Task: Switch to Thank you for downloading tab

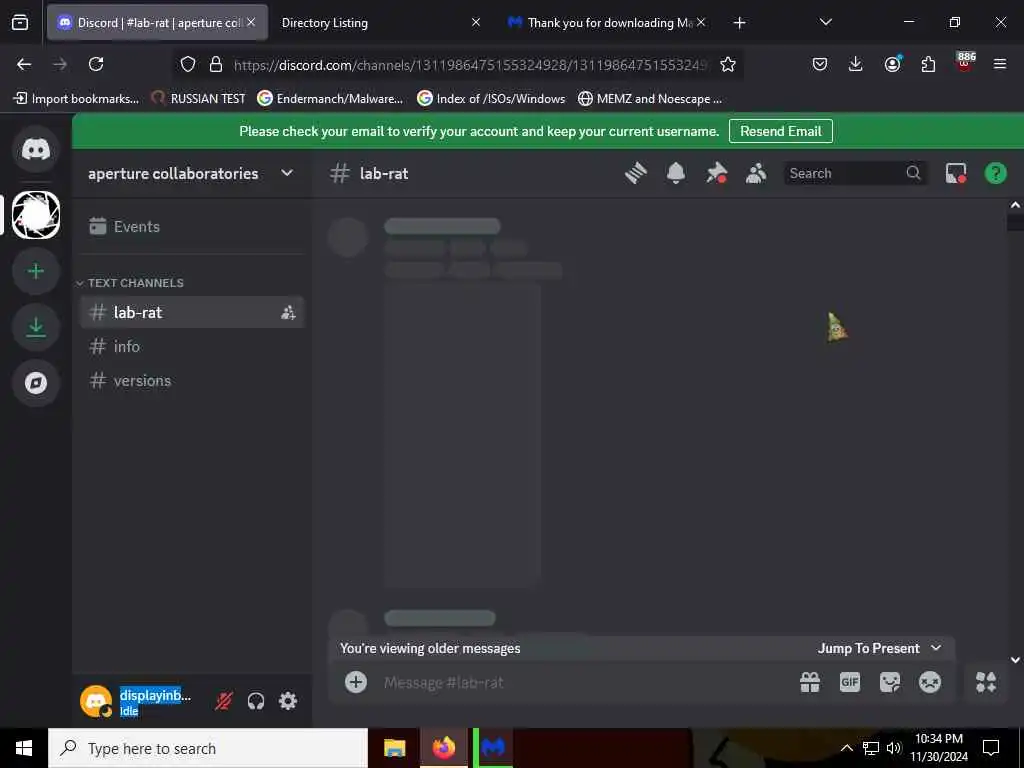Action: pos(607,23)
